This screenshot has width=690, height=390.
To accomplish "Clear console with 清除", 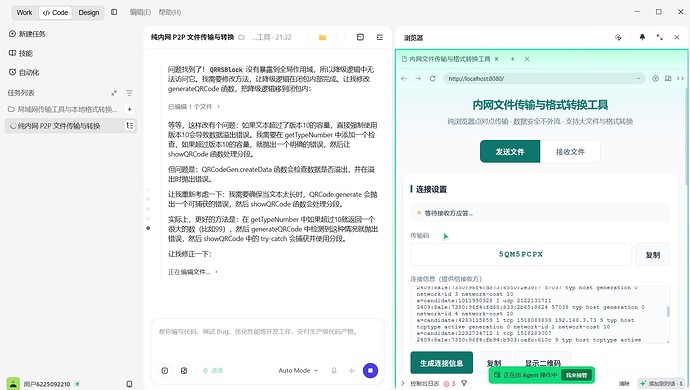I will [x=624, y=384].
